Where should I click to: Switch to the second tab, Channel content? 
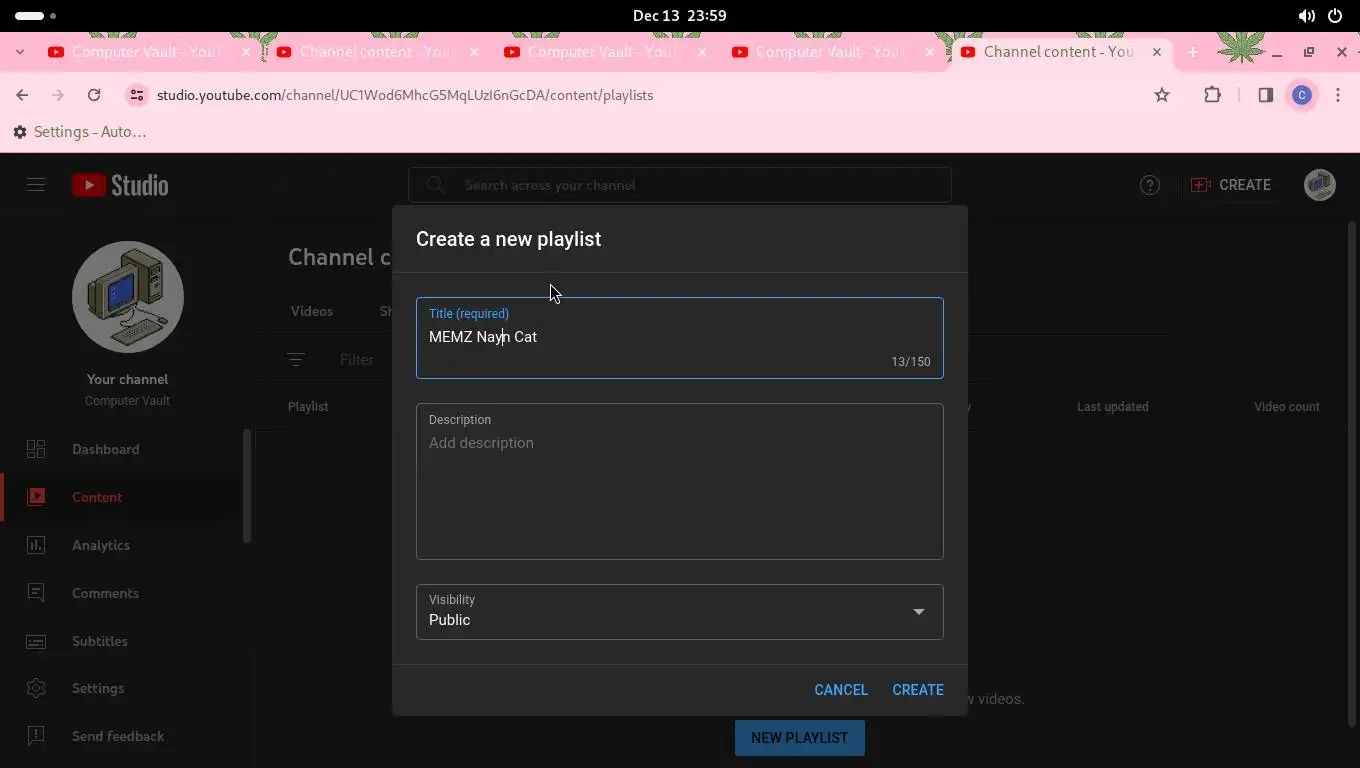[376, 52]
